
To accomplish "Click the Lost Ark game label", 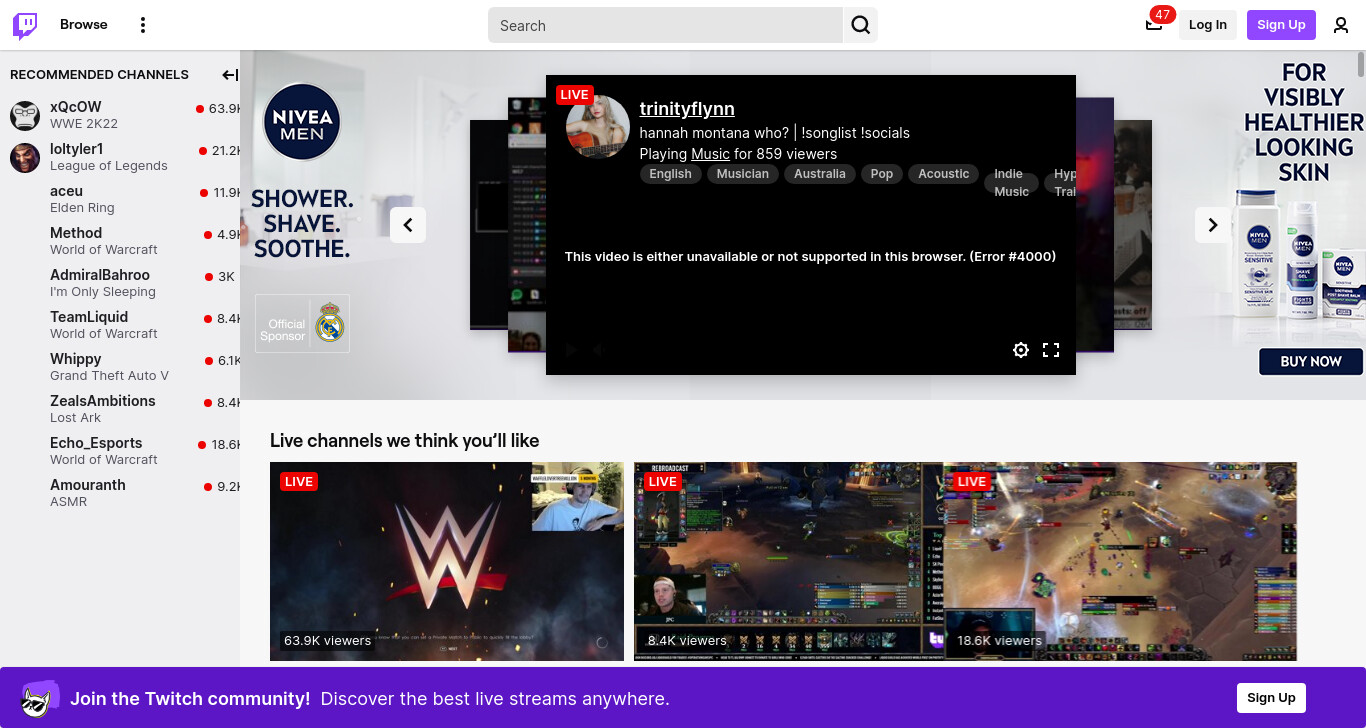I will pyautogui.click(x=75, y=418).
